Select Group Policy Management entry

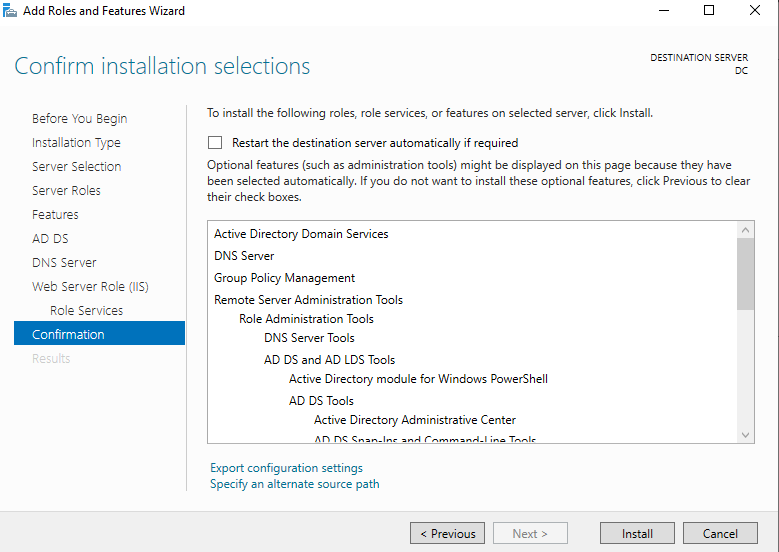[284, 278]
